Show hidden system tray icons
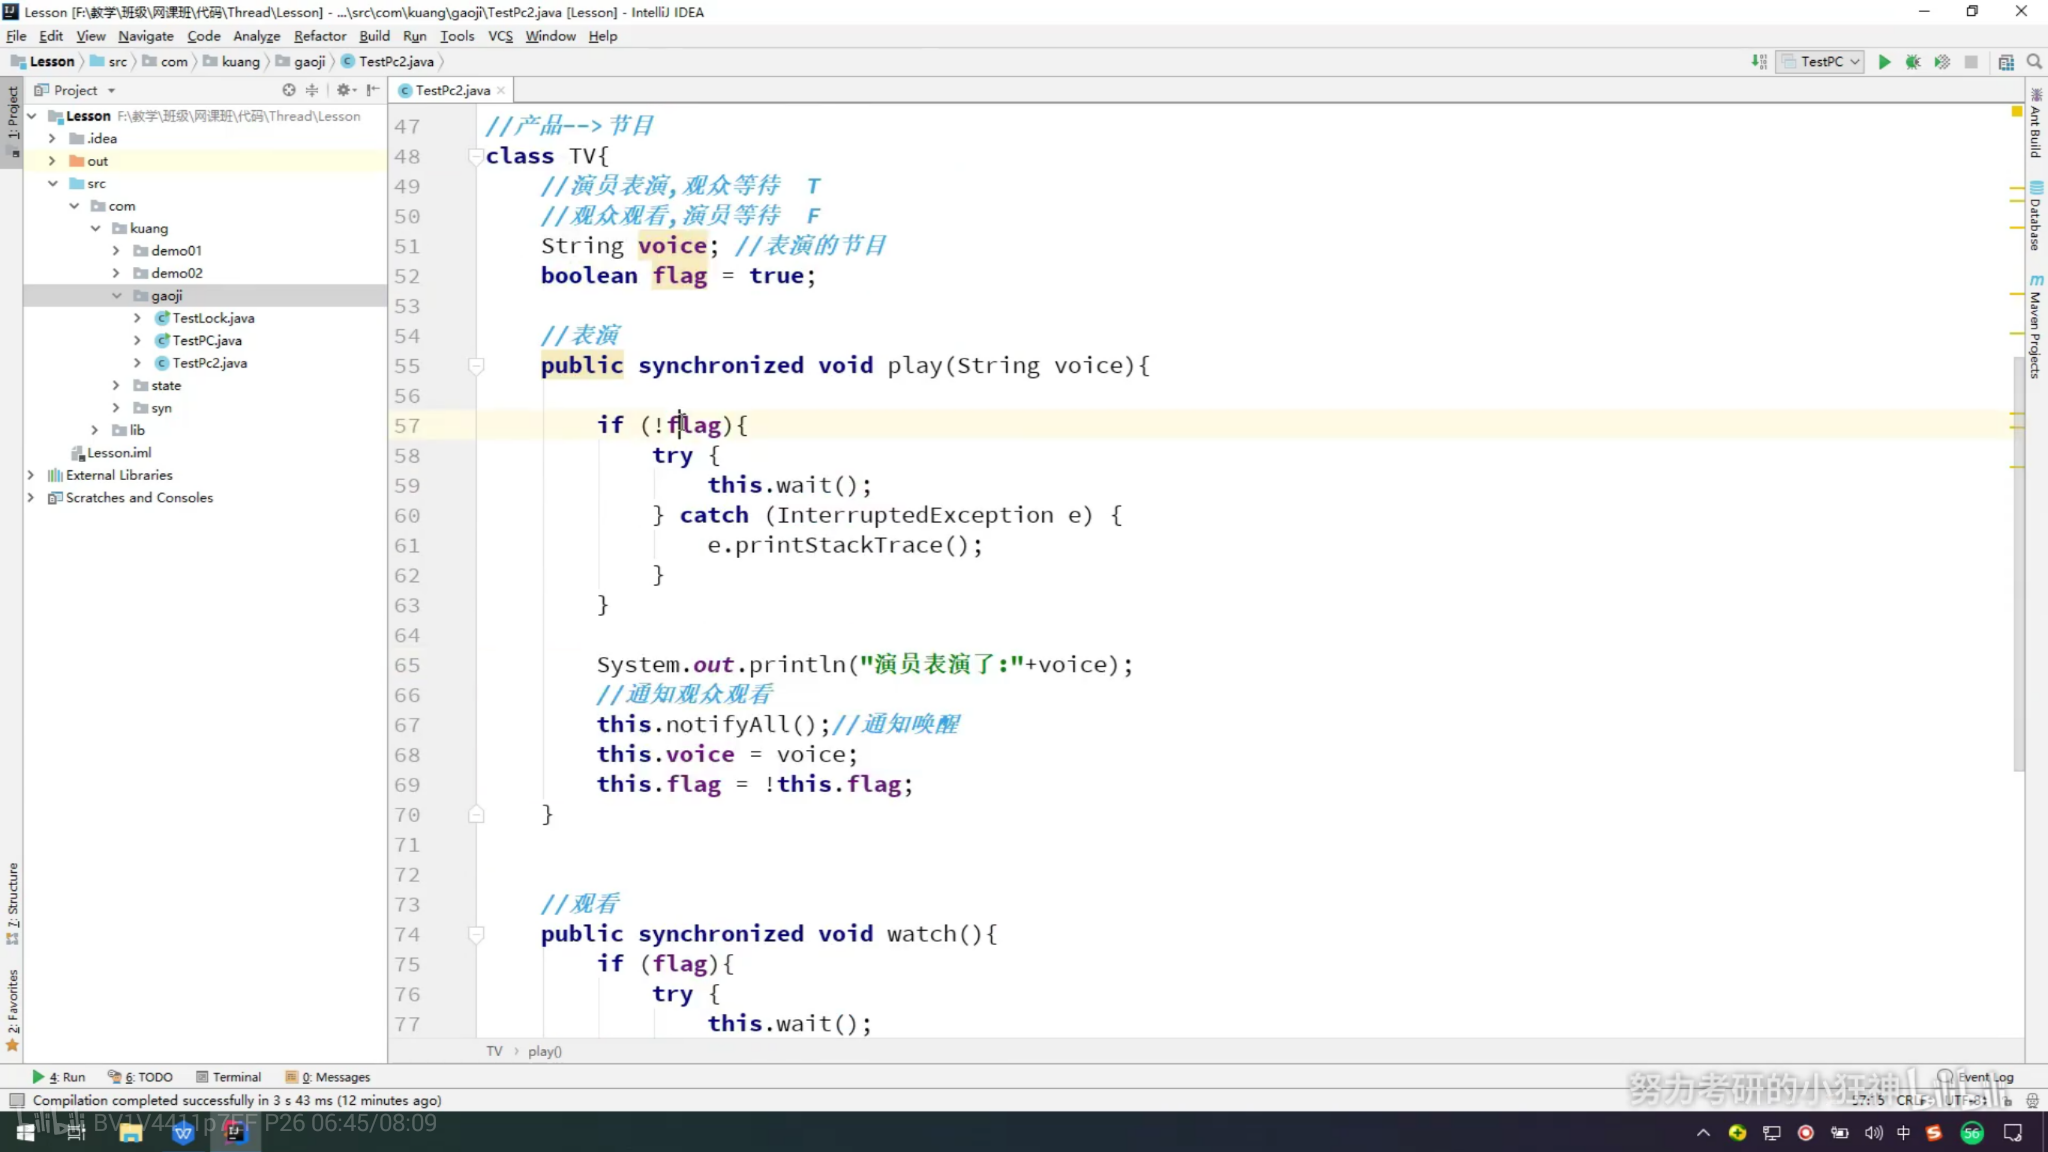The image size is (2048, 1152). [x=1703, y=1132]
